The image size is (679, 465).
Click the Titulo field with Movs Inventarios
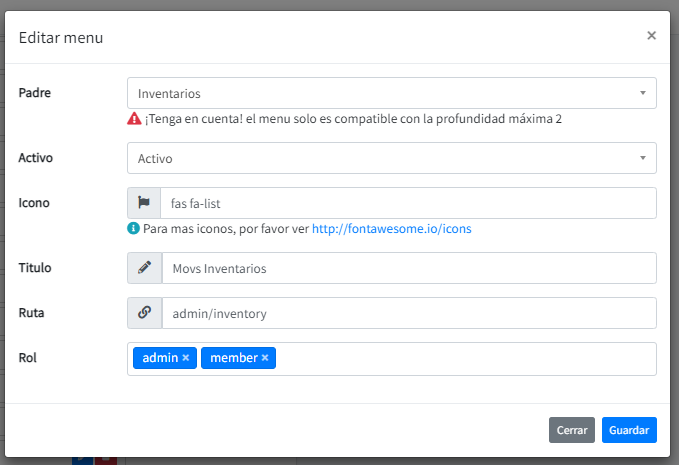click(407, 268)
